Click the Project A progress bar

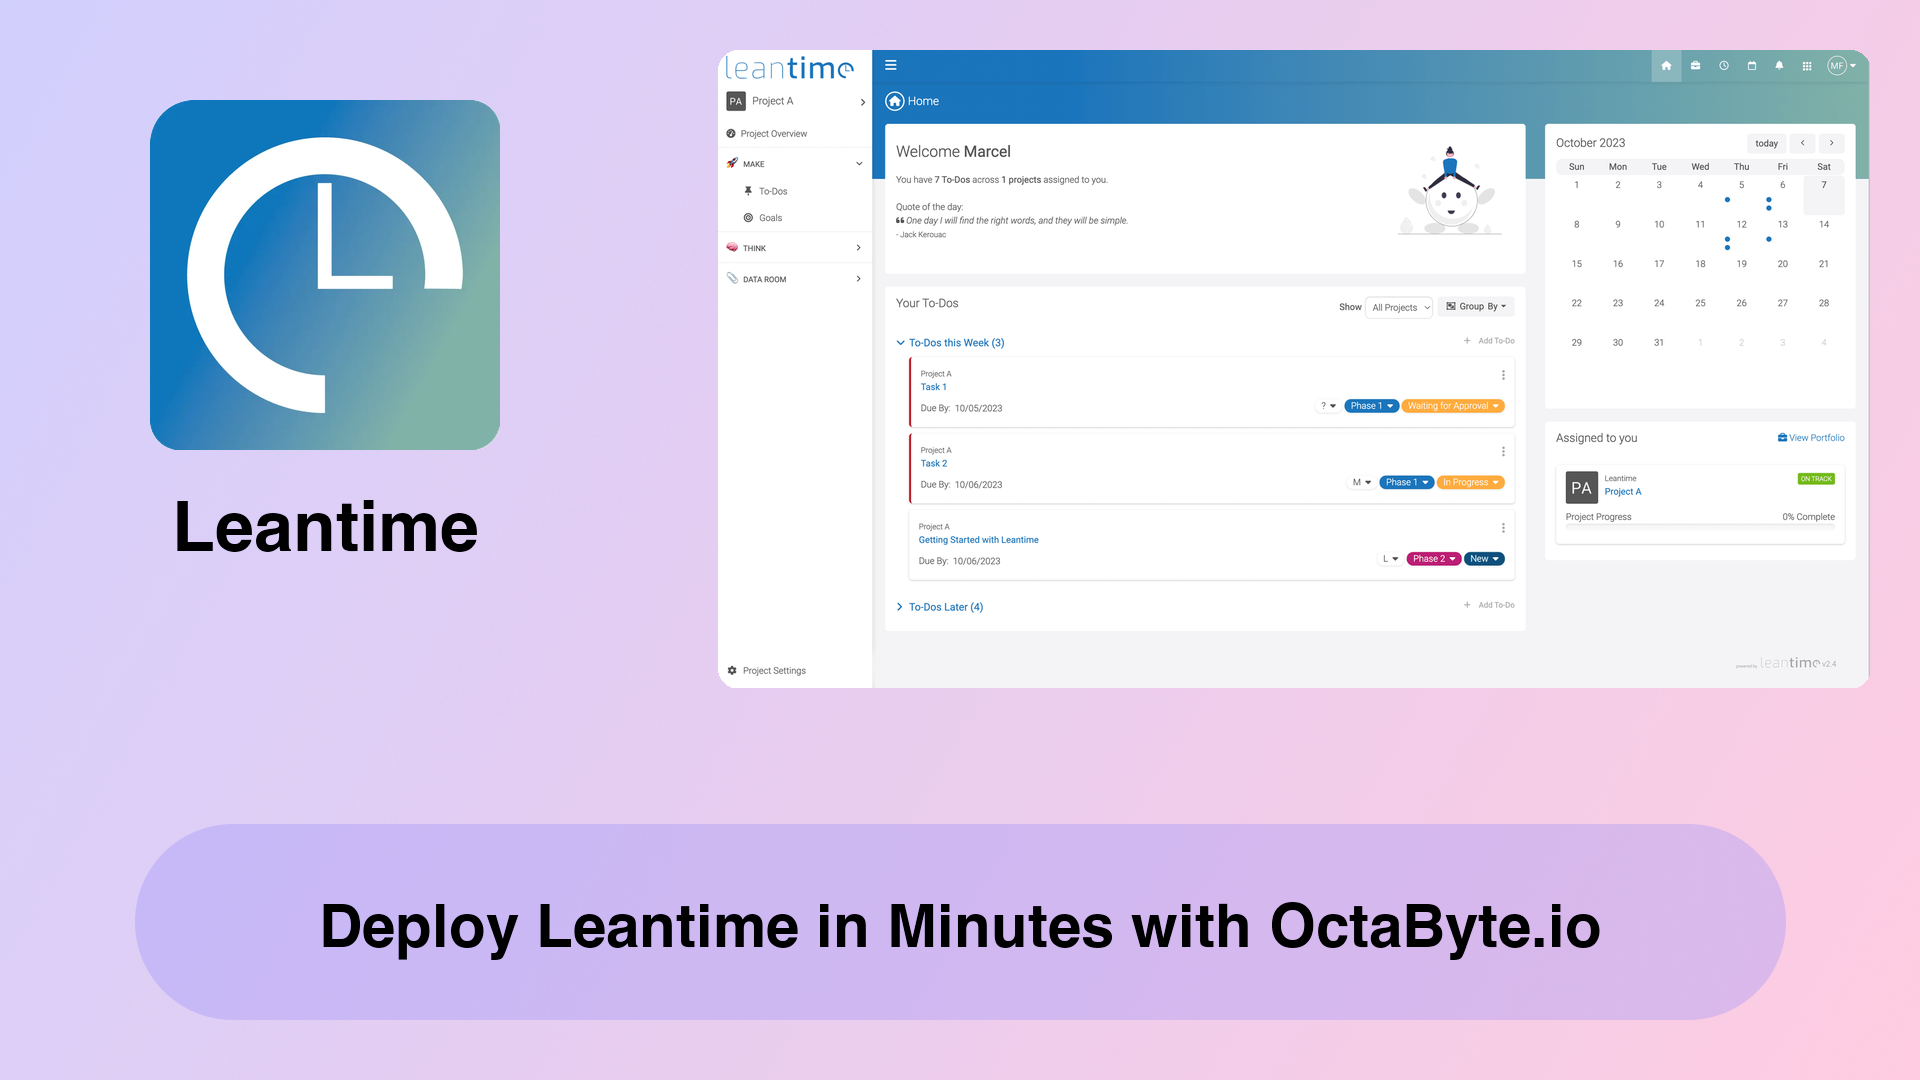click(1700, 526)
